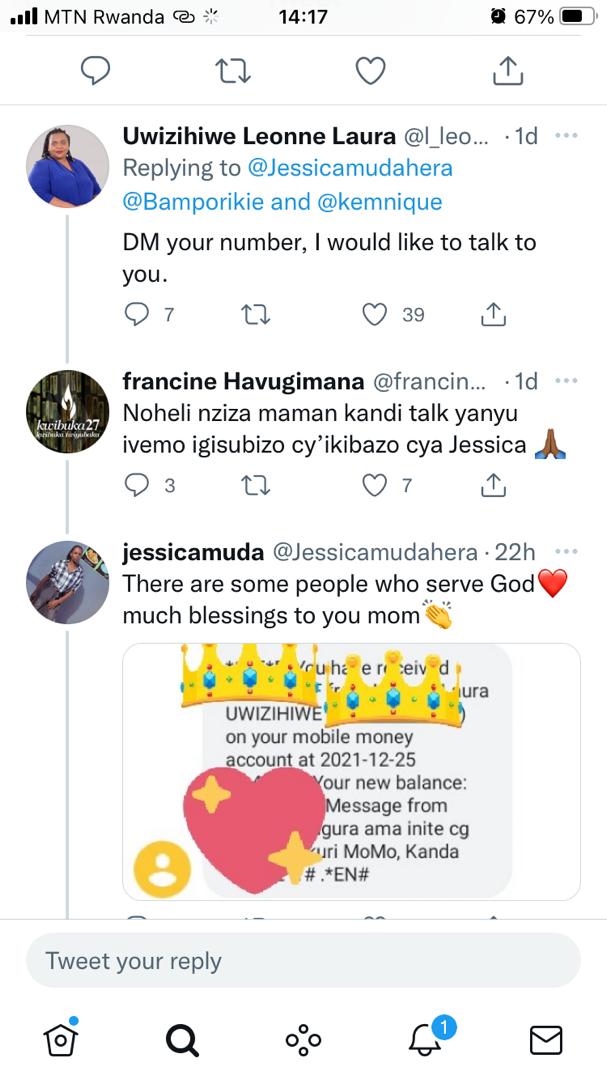Like francine Havugimana's tweet

point(374,485)
